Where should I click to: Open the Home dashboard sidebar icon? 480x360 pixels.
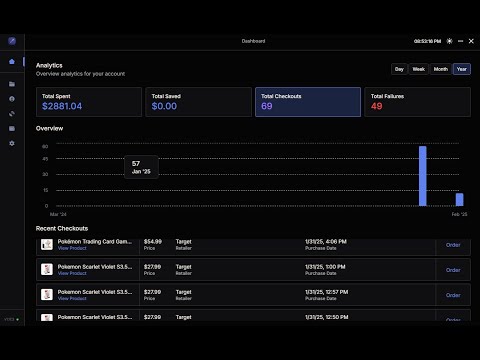coord(12,62)
